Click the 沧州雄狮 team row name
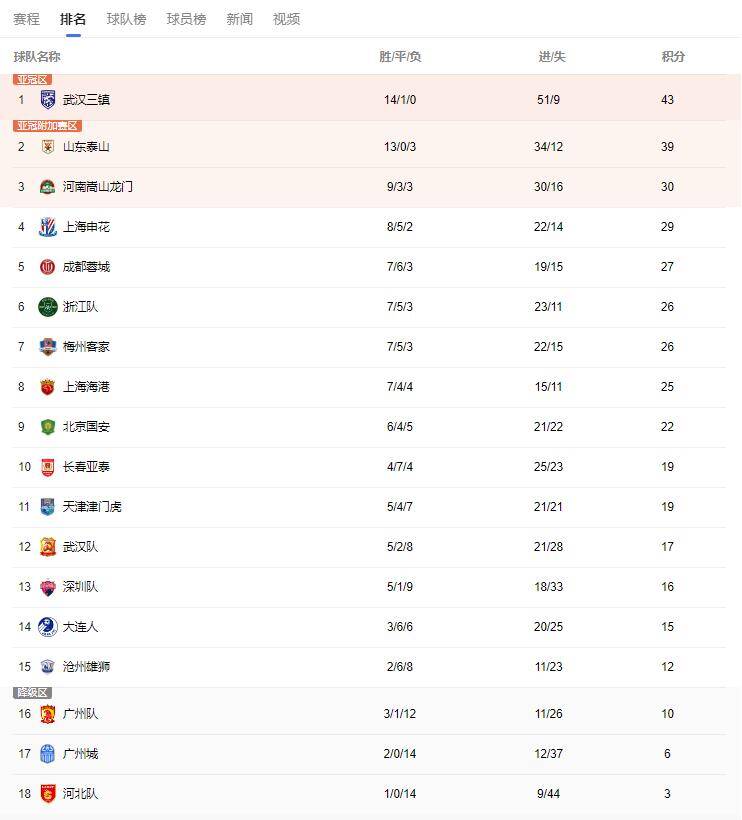This screenshot has width=742, height=820. coord(86,667)
